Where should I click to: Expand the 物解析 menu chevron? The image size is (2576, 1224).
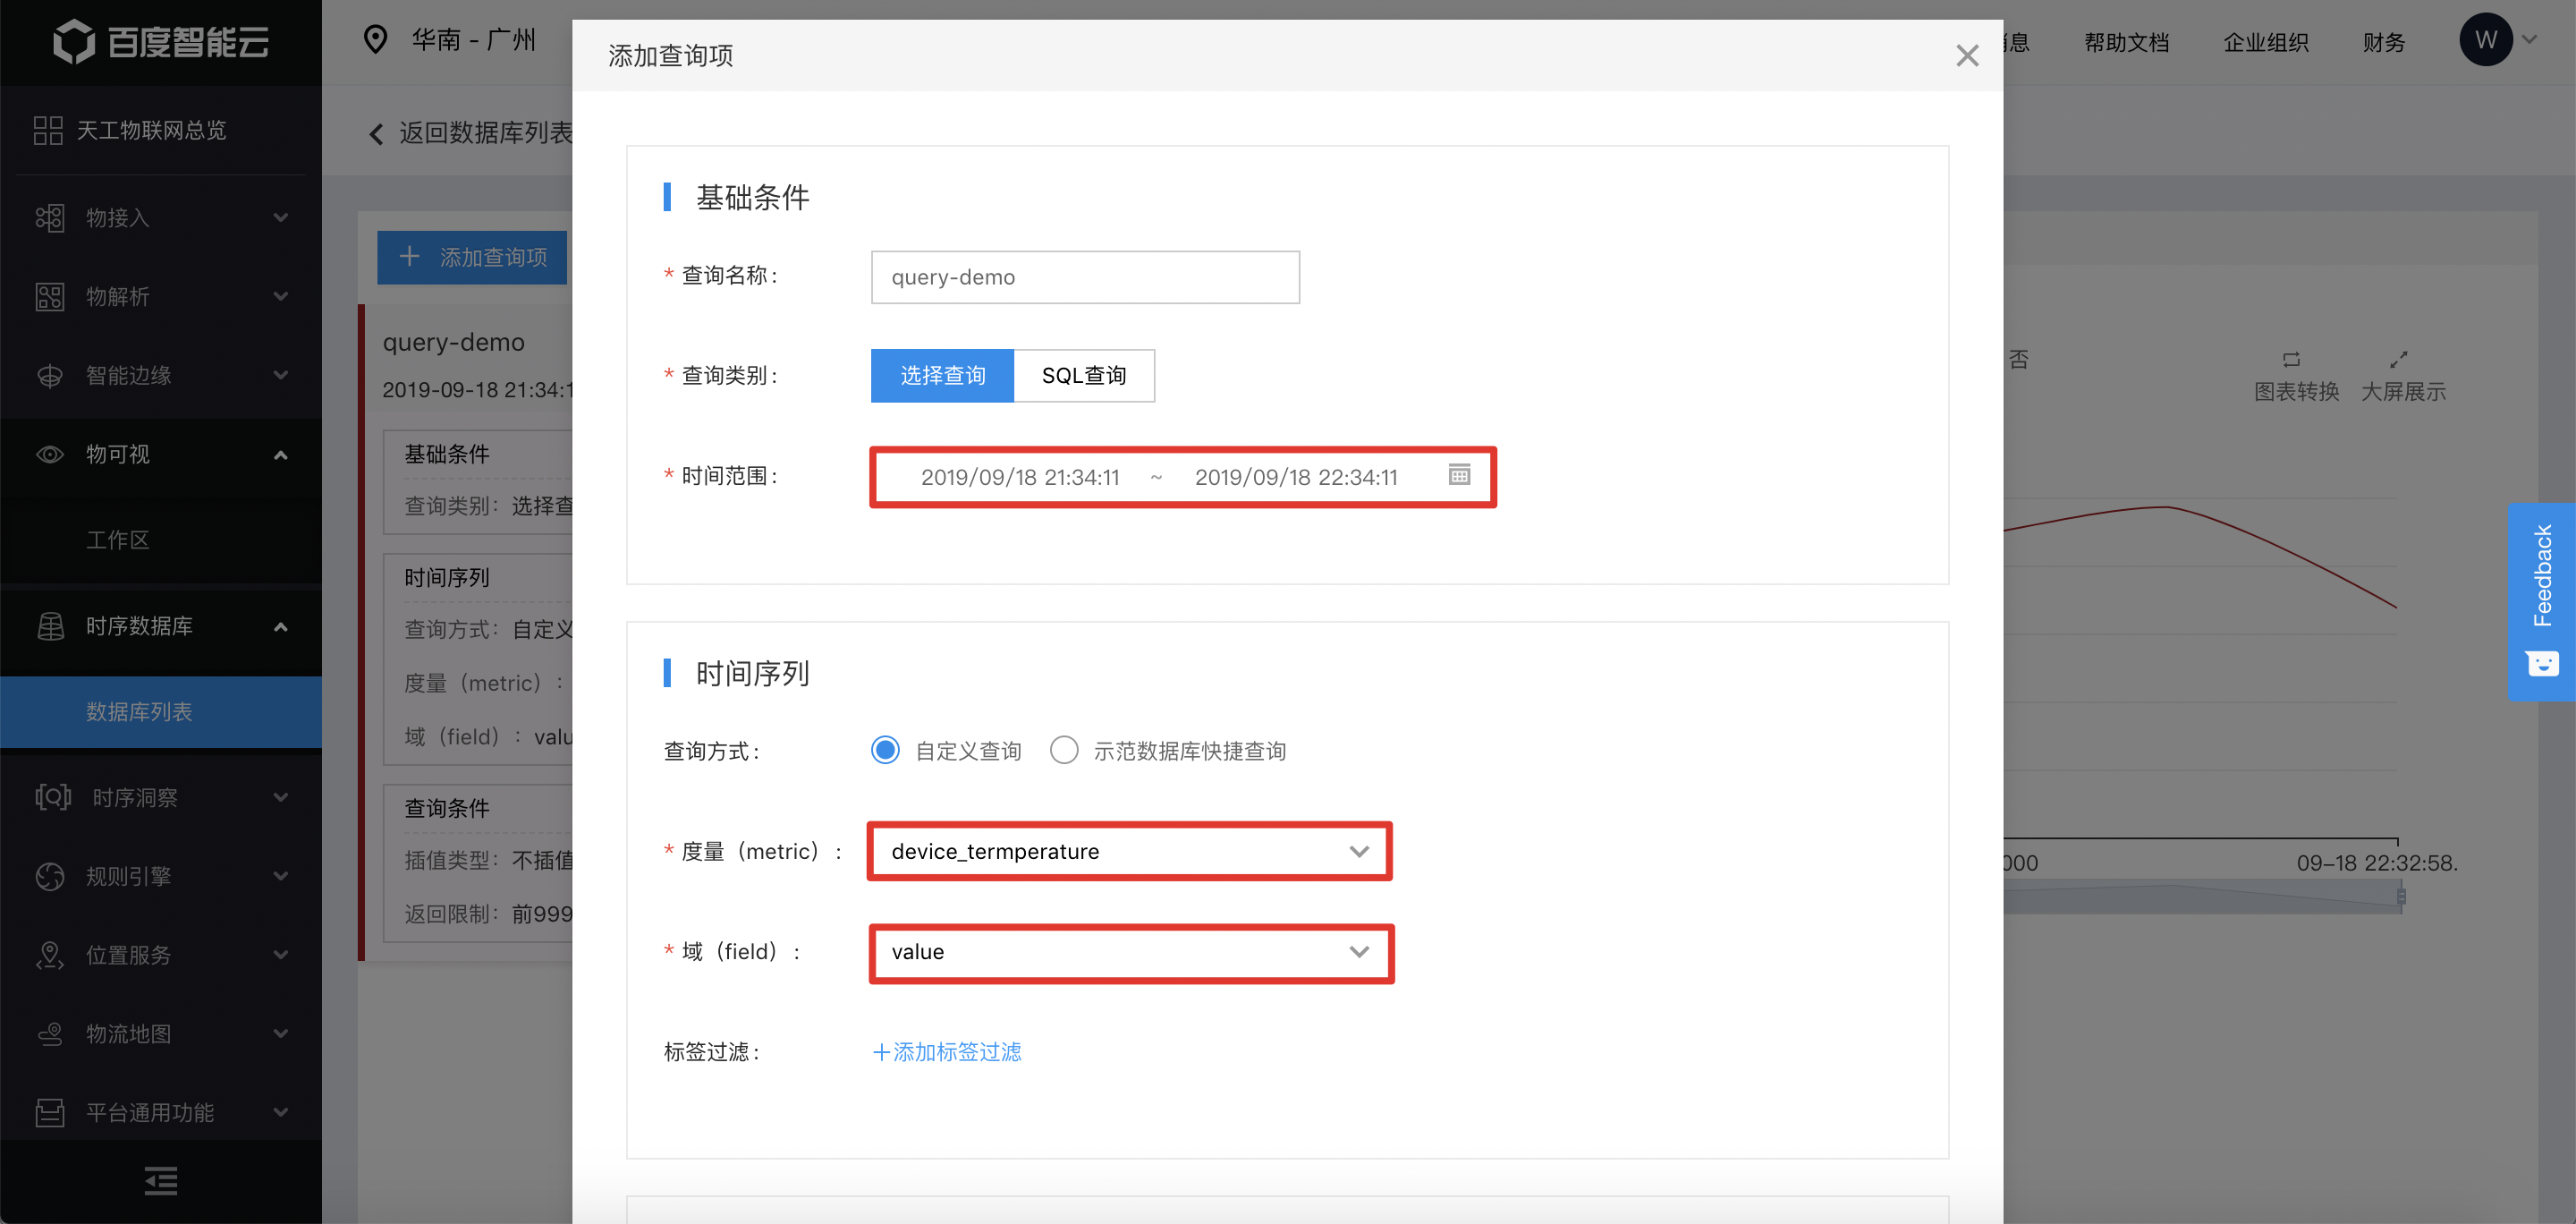pyautogui.click(x=281, y=297)
